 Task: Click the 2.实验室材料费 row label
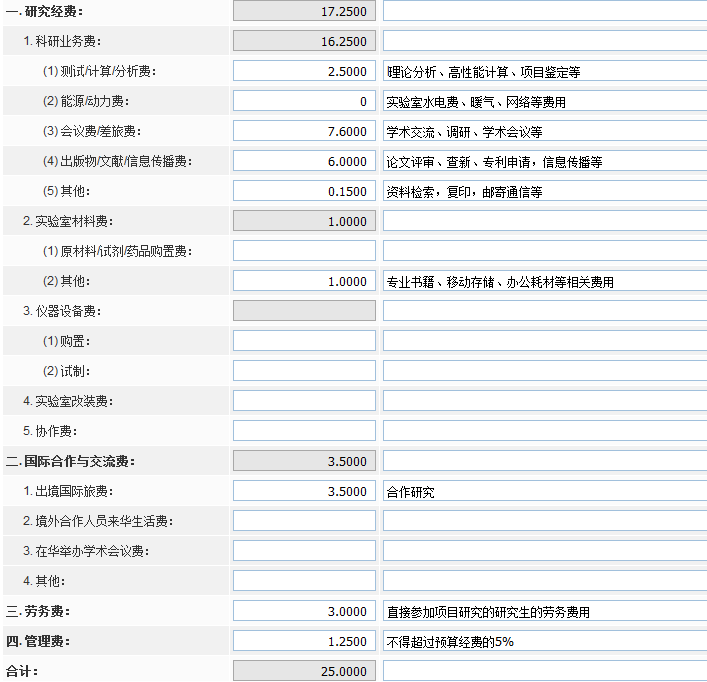click(x=68, y=221)
